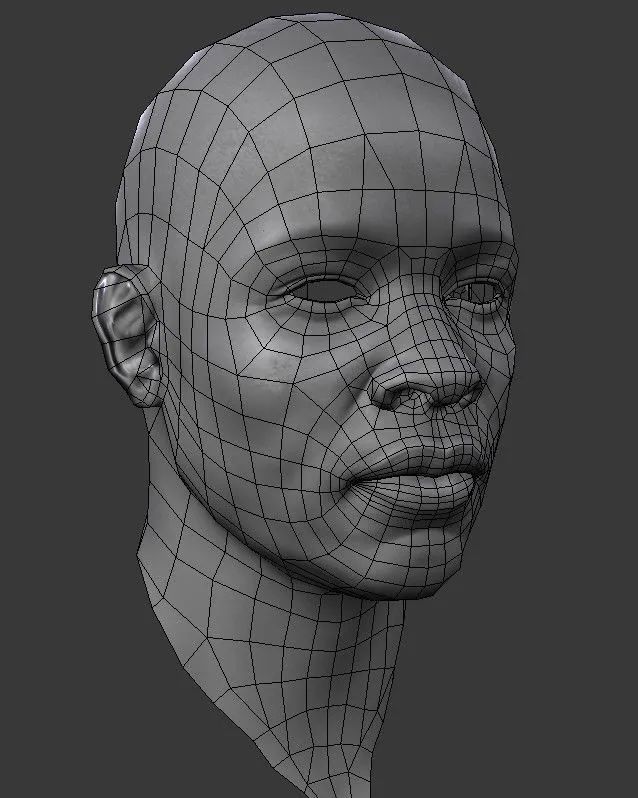Click the larger eye socket nearest the ear
This screenshot has width=638, height=798.
(x=320, y=291)
